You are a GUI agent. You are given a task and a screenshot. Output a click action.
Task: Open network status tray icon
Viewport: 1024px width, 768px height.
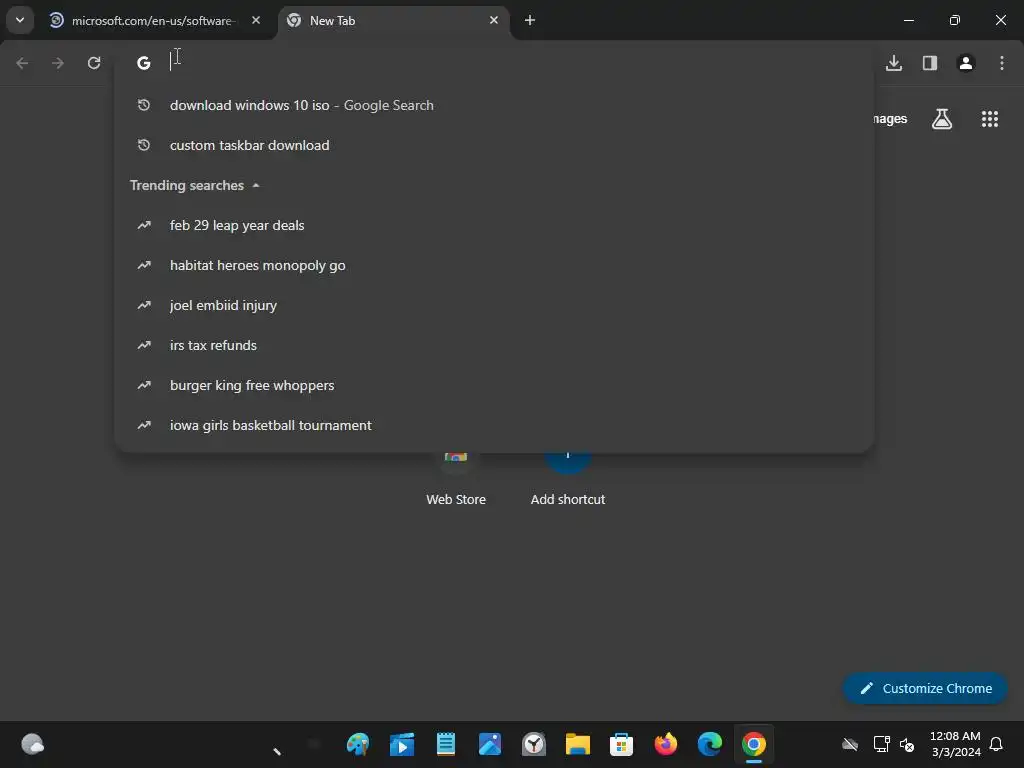pos(881,744)
